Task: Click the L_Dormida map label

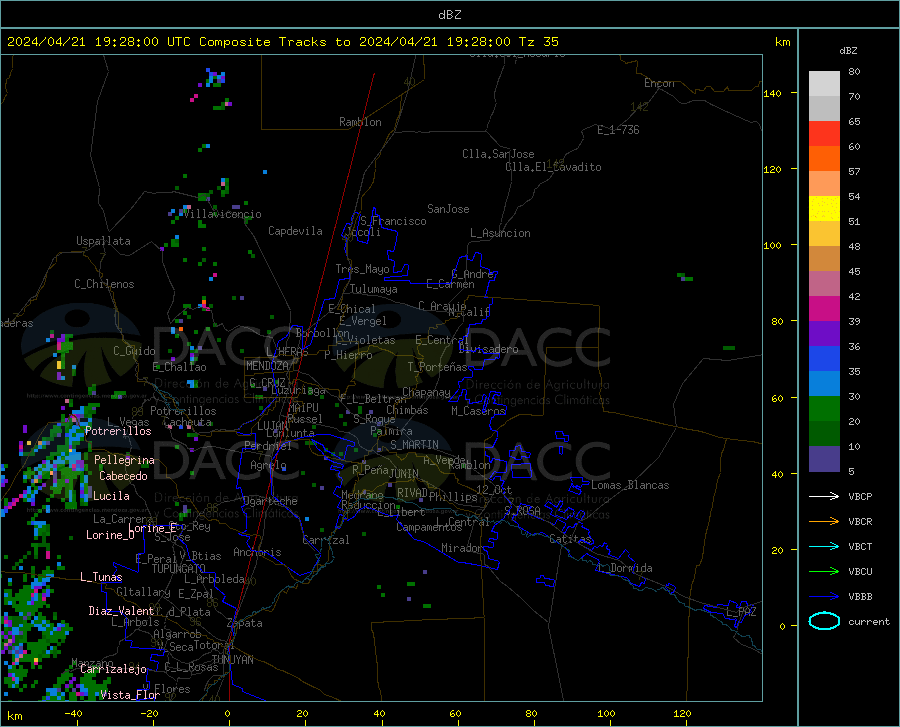Action: pos(625,568)
